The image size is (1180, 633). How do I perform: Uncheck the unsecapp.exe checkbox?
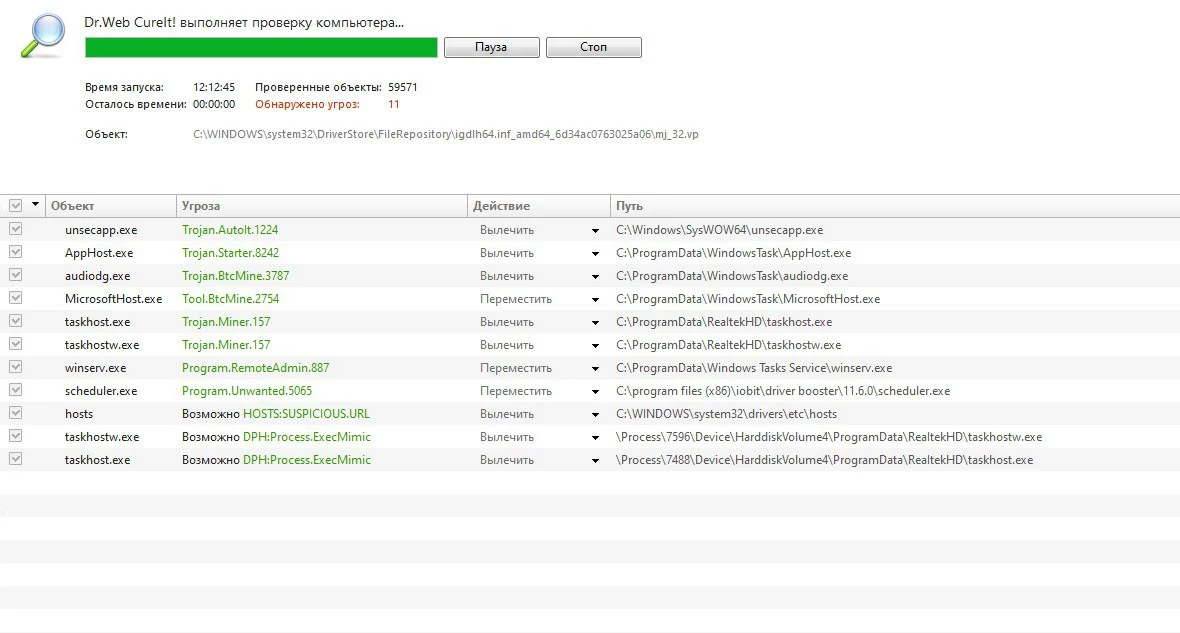[15, 229]
